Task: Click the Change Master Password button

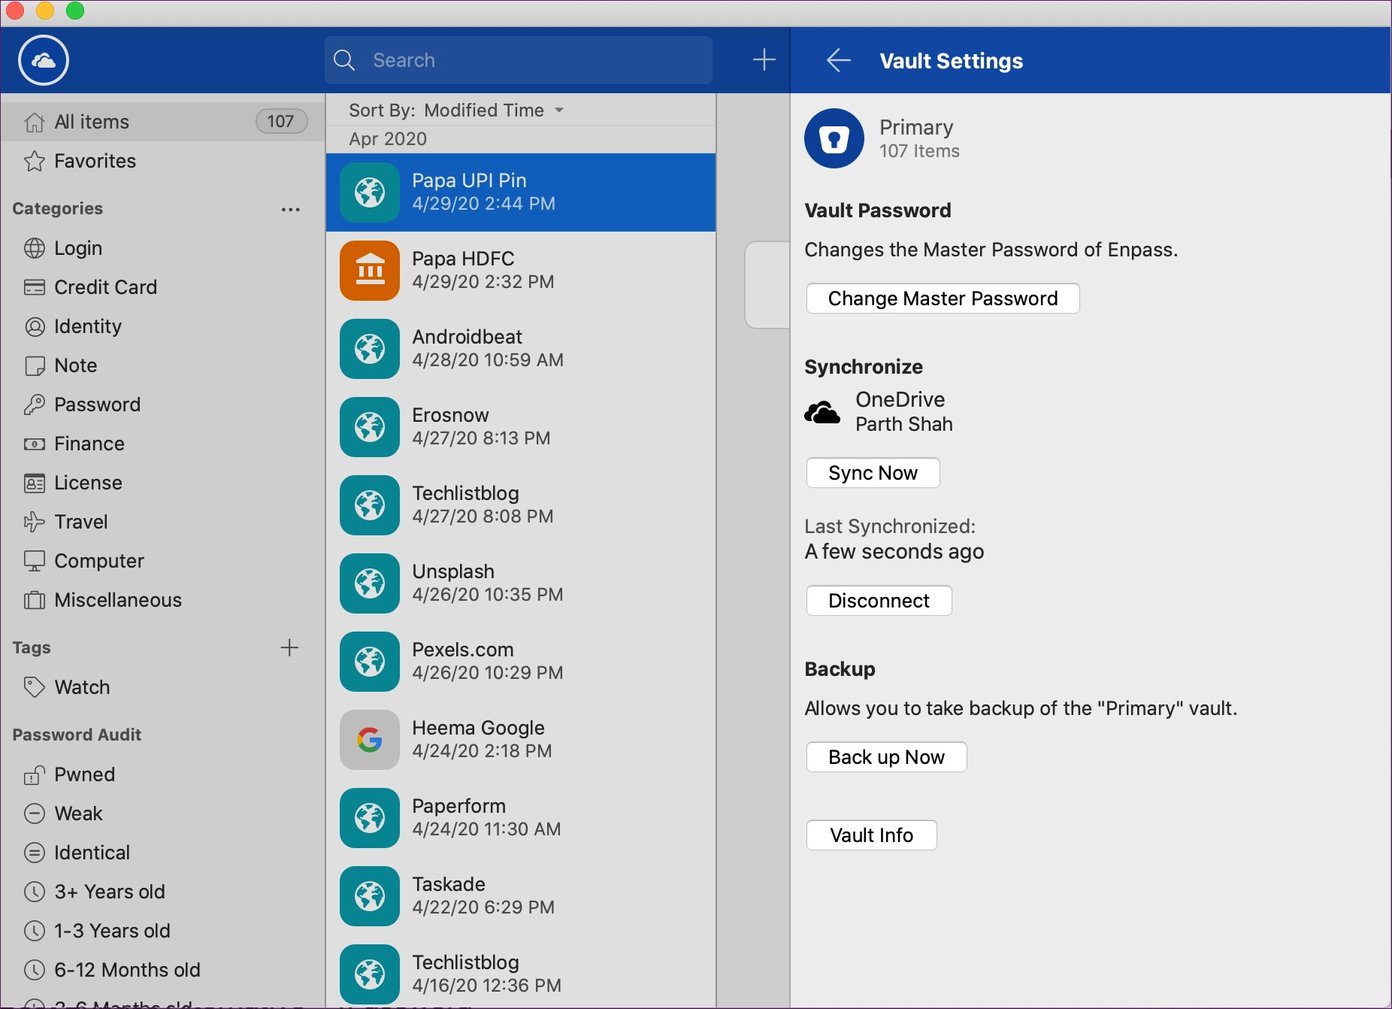Action: 943,298
